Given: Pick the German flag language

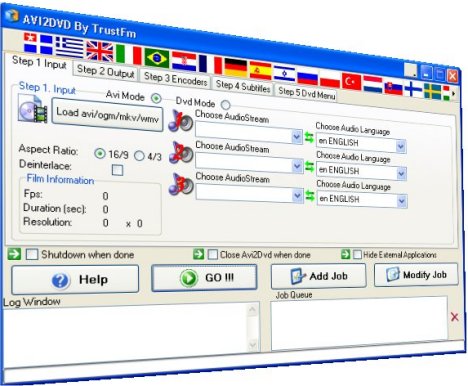Looking at the screenshot, I should point(235,68).
